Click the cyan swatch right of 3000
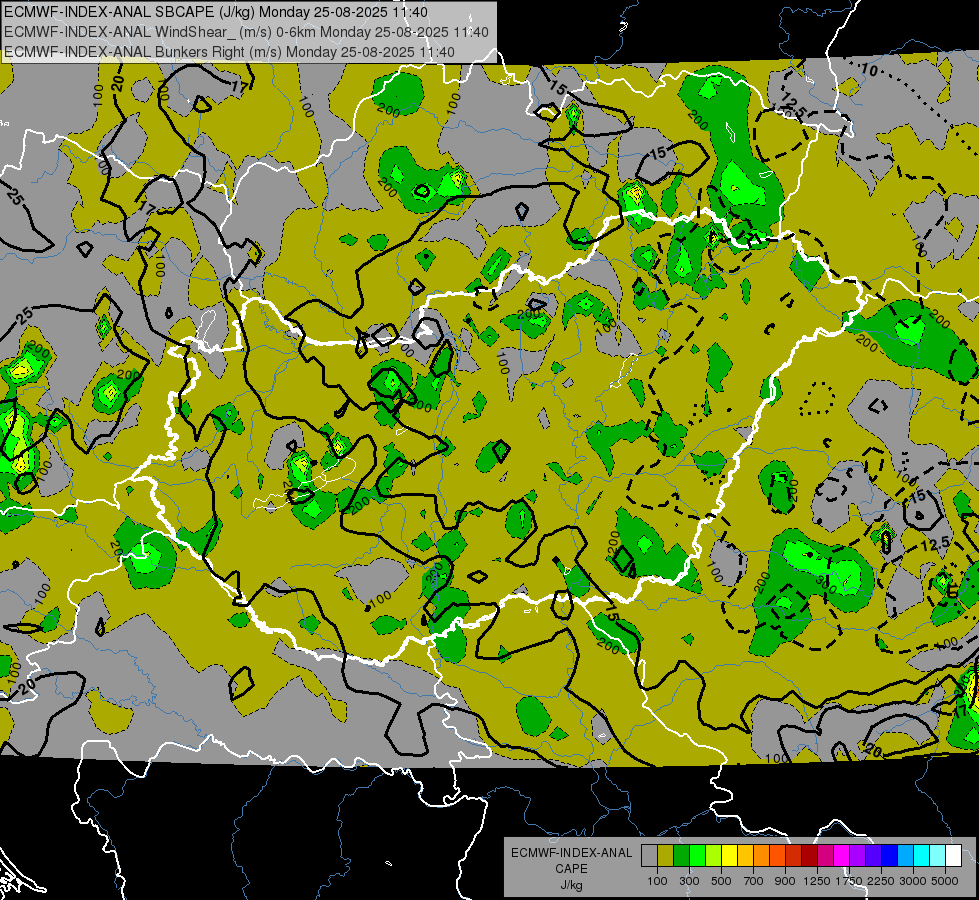 click(x=922, y=855)
